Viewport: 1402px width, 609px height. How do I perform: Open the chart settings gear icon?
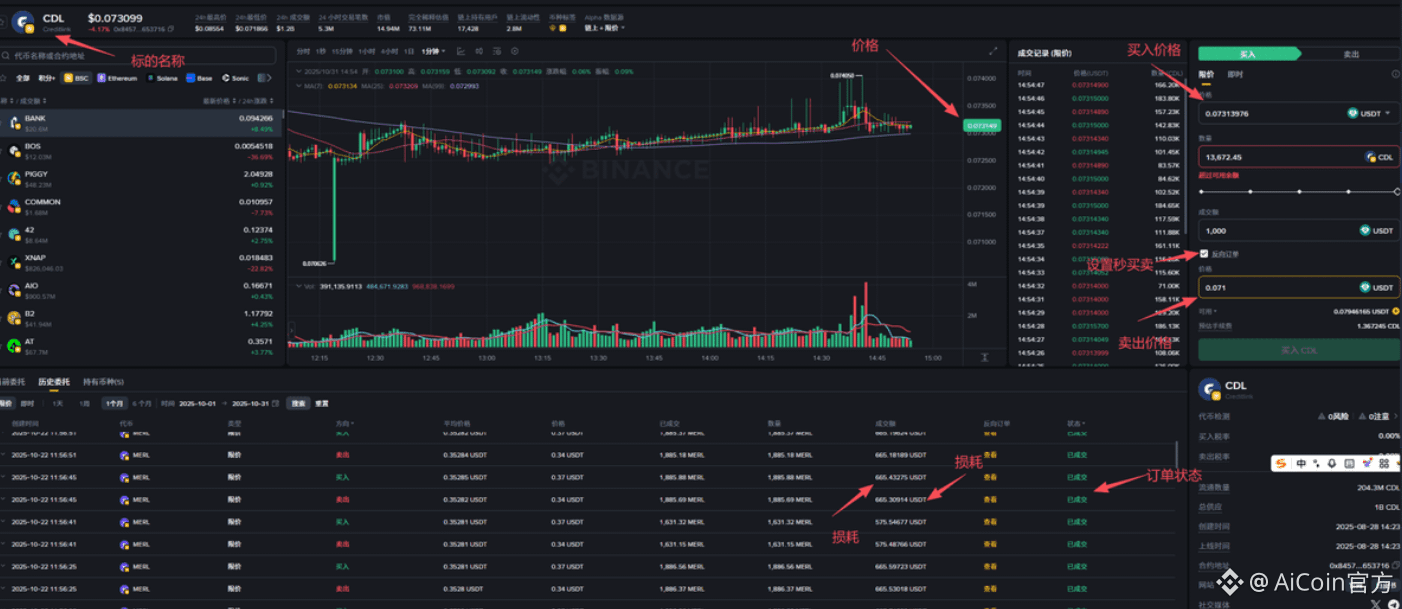[515, 51]
